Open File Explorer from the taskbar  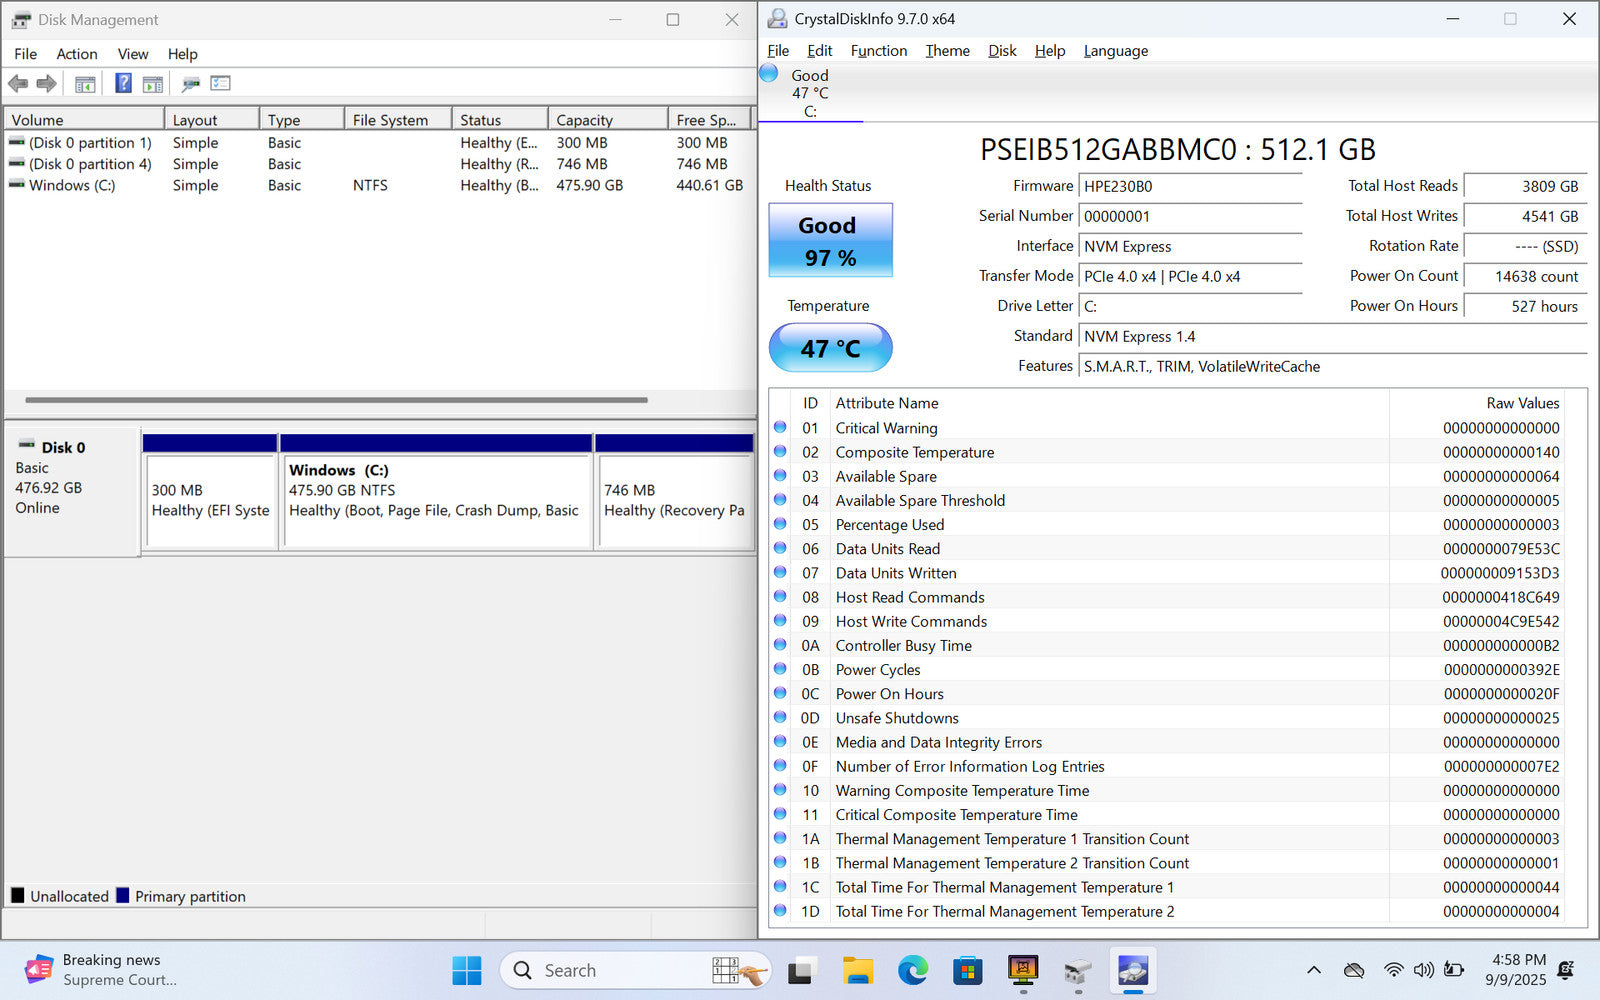coord(857,970)
